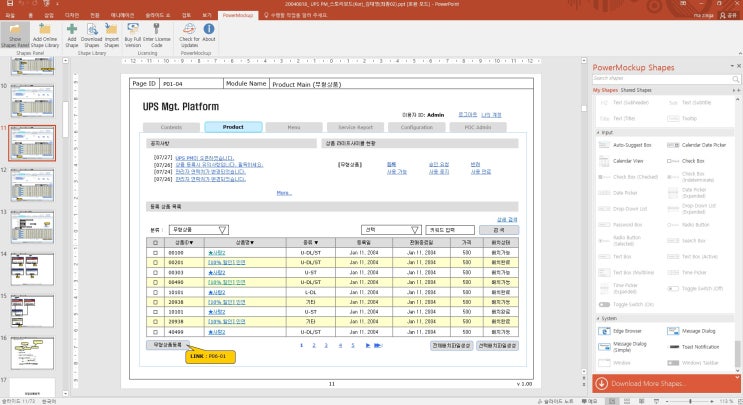This screenshot has height=405, width=743.
Task: Select slide 14 thumbnail
Action: (x=32, y=269)
